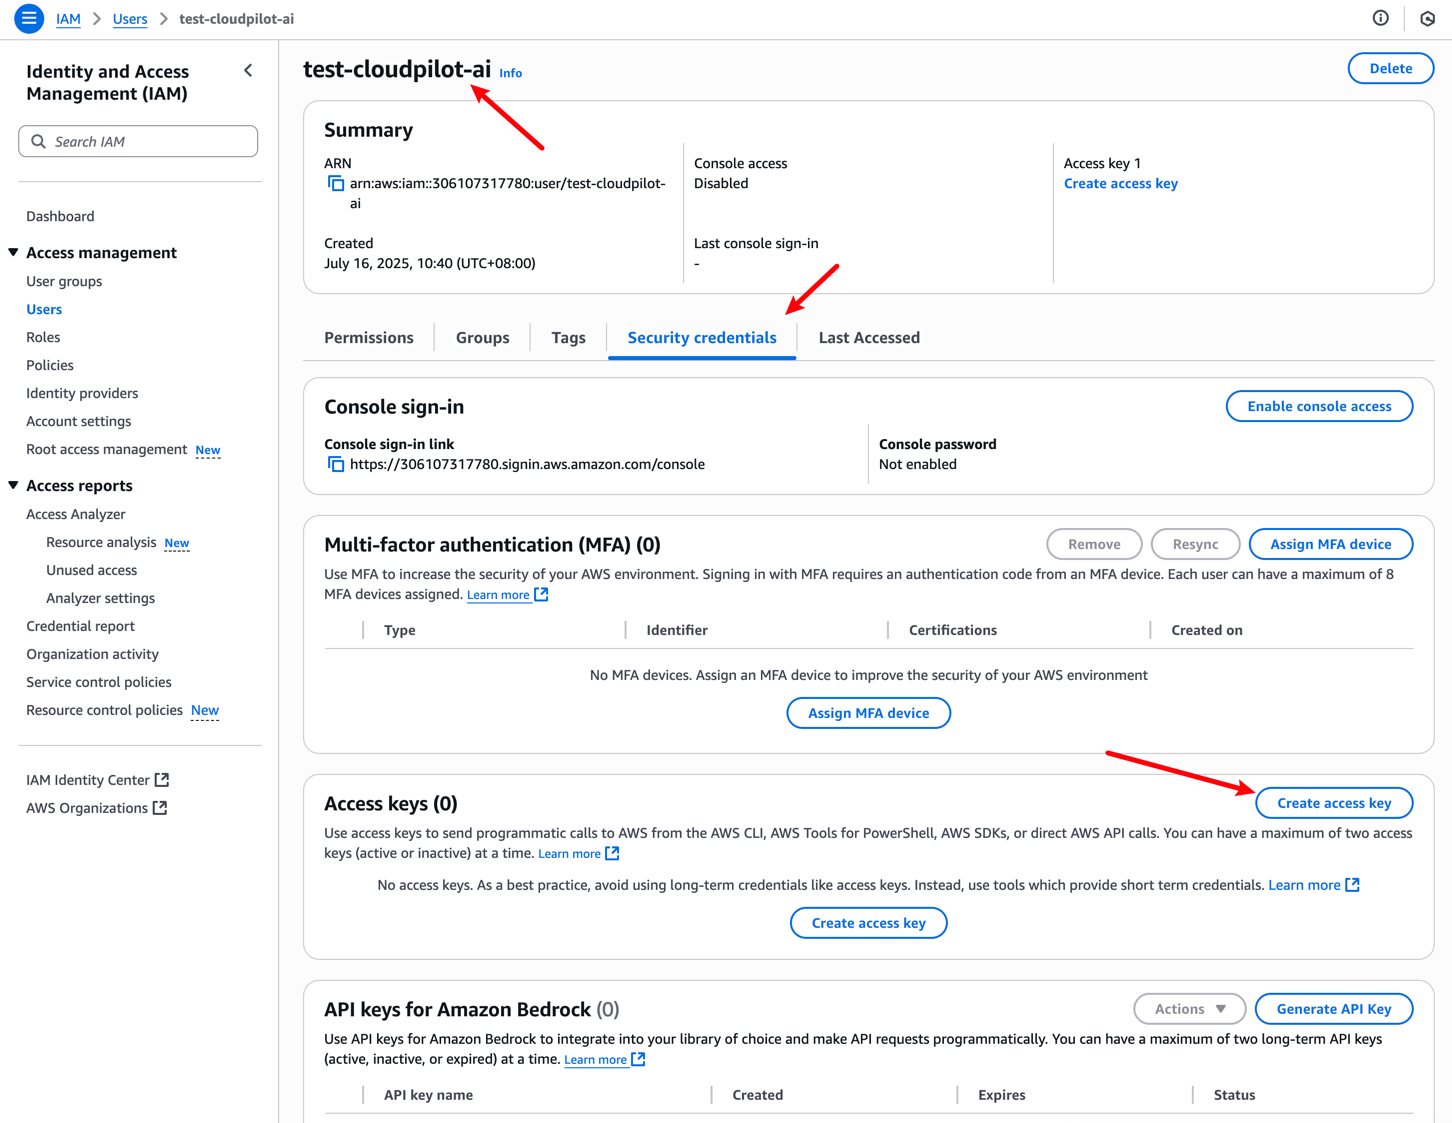1452x1123 pixels.
Task: Open AWS Organizations external link
Action: coord(162,807)
